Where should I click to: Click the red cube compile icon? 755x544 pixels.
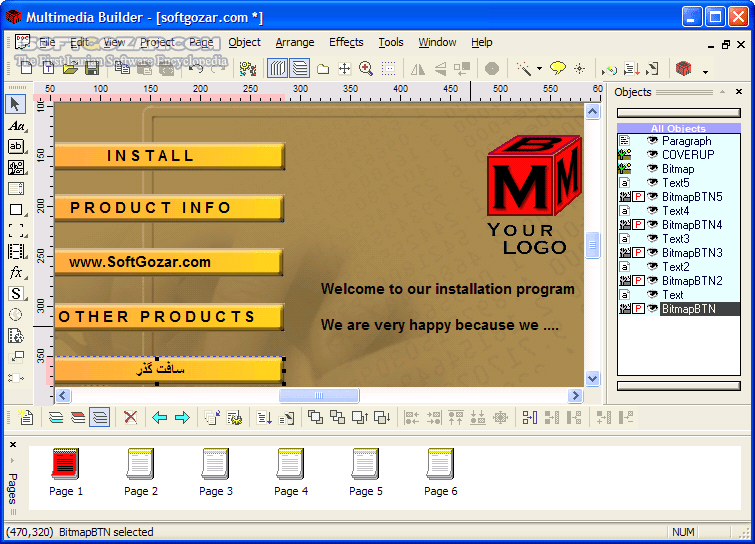pos(683,69)
